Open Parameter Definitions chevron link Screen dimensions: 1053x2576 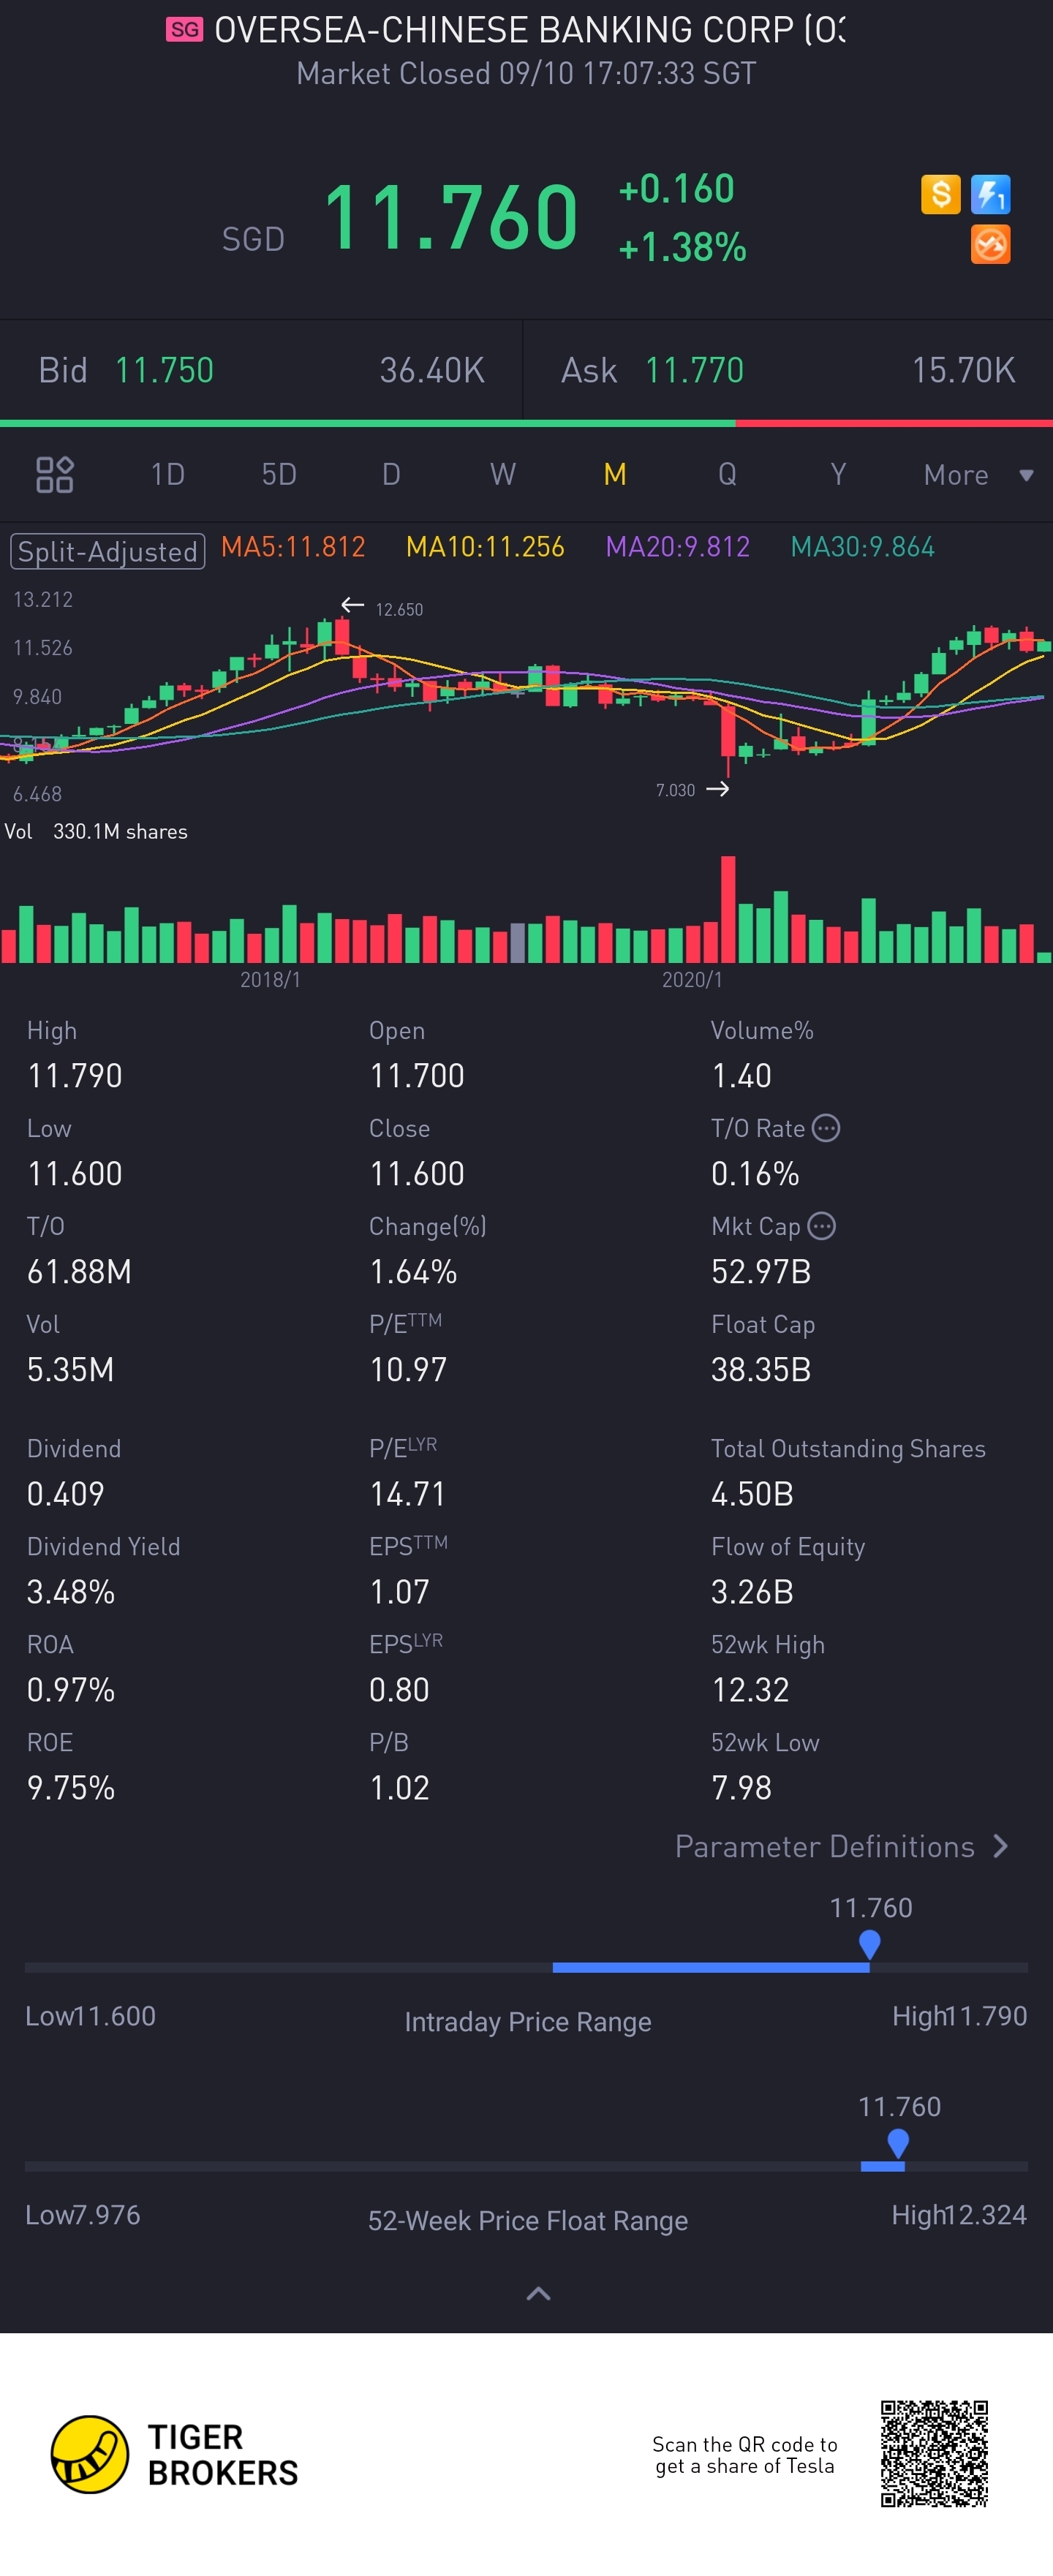842,1846
